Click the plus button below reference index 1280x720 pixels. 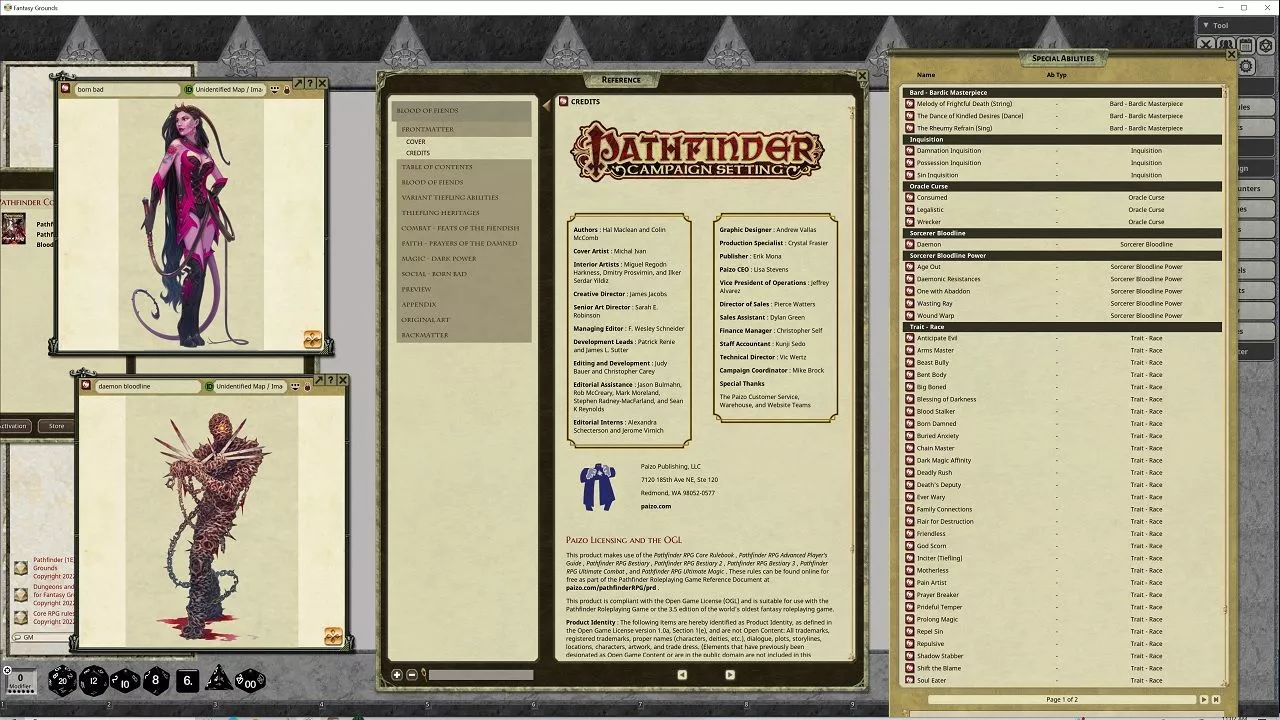[x=397, y=675]
